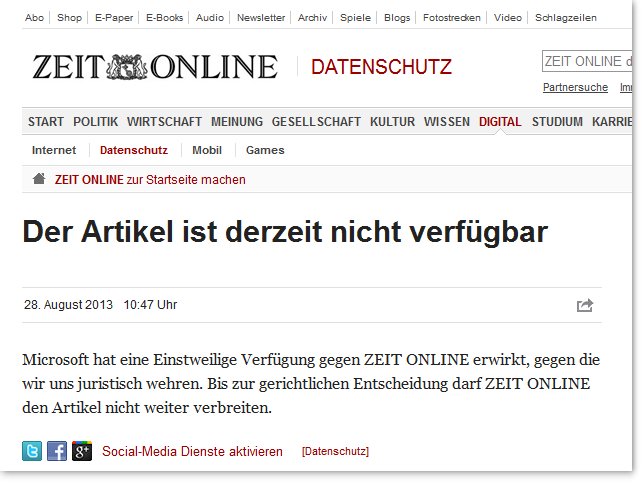Screen dimensions: 643x482
Task: Click the Twitter share icon
Action: pos(32,451)
